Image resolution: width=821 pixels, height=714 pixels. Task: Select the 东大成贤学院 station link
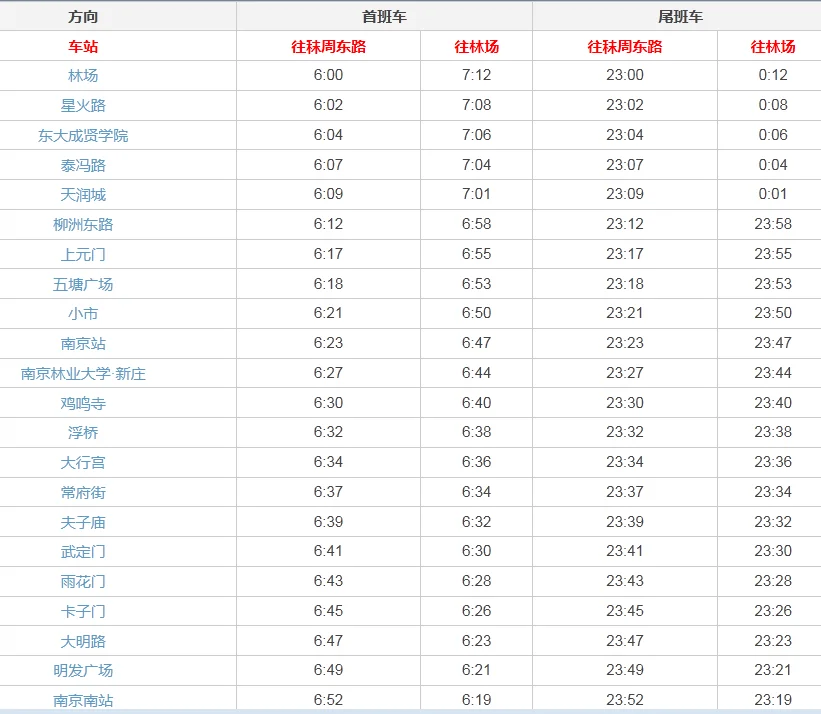(x=83, y=135)
